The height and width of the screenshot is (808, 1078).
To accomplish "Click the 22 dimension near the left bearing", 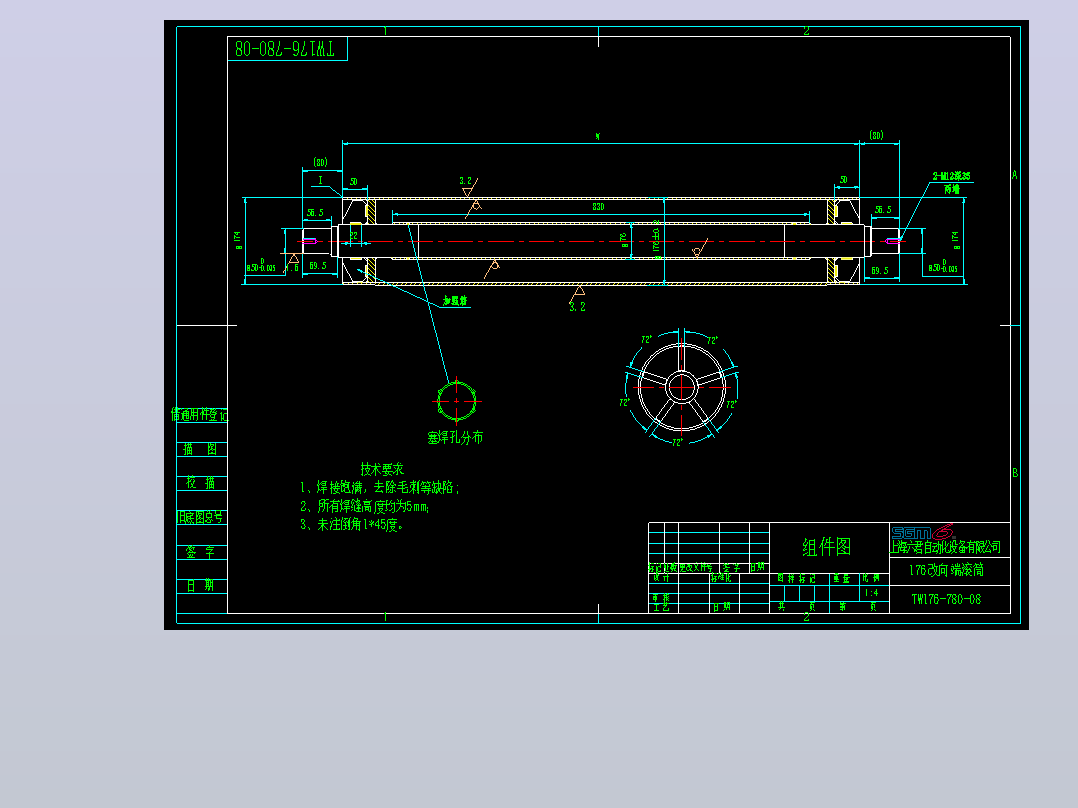I will pos(353,235).
